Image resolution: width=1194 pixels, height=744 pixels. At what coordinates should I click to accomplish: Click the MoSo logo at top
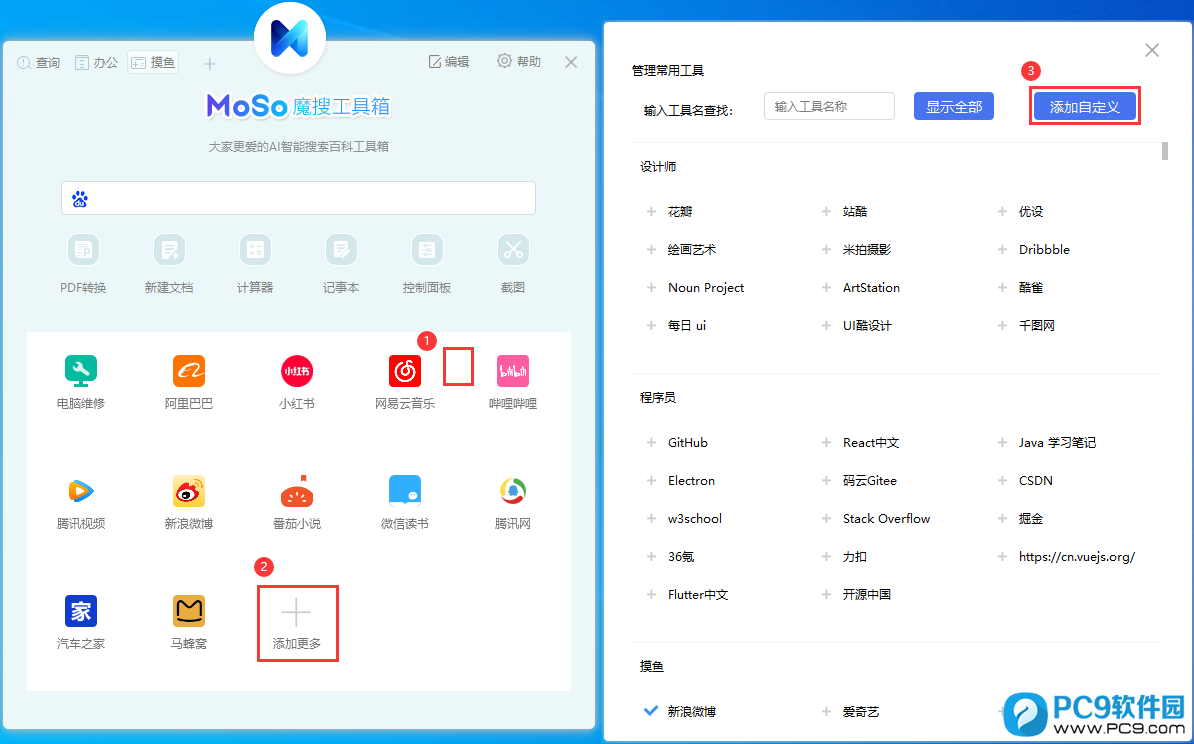[x=290, y=38]
